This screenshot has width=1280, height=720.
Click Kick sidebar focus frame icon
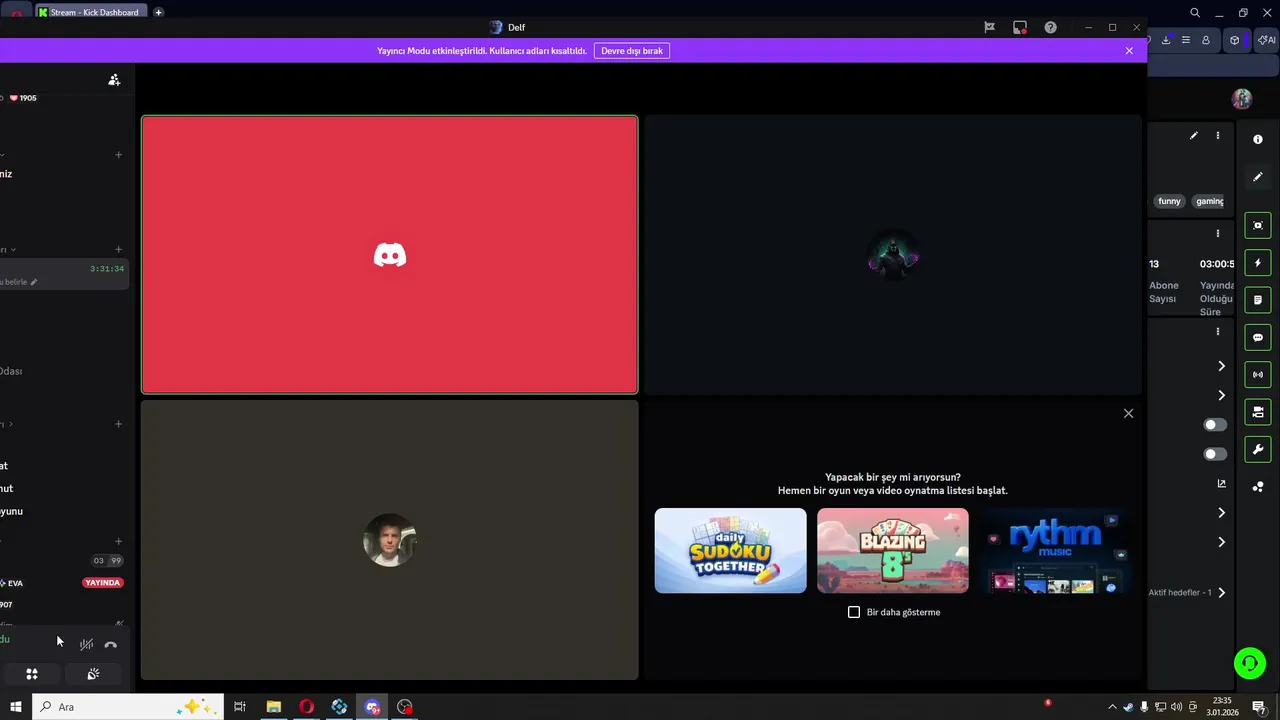pyautogui.click(x=1258, y=226)
